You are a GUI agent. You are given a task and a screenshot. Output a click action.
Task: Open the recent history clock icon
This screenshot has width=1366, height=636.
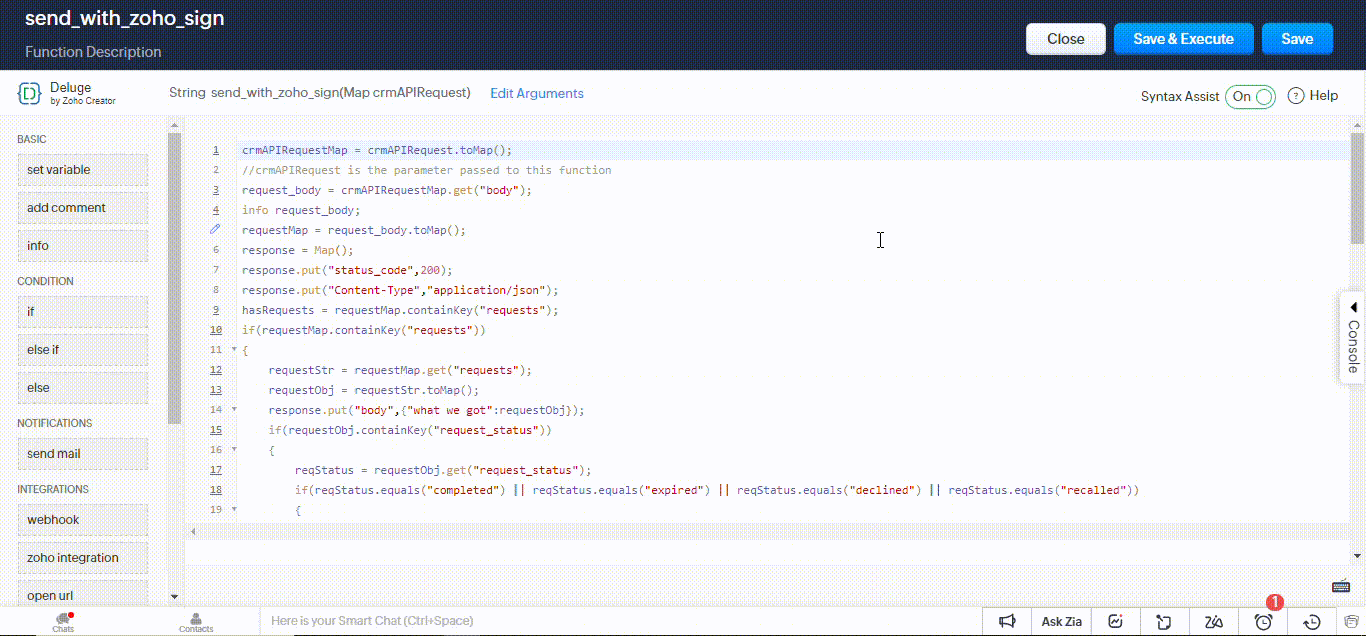coord(1313,621)
